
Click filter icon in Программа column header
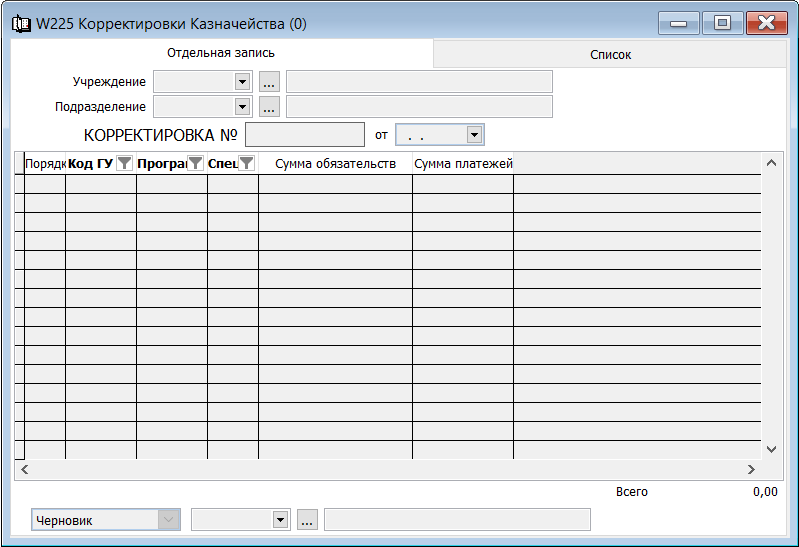[x=196, y=164]
